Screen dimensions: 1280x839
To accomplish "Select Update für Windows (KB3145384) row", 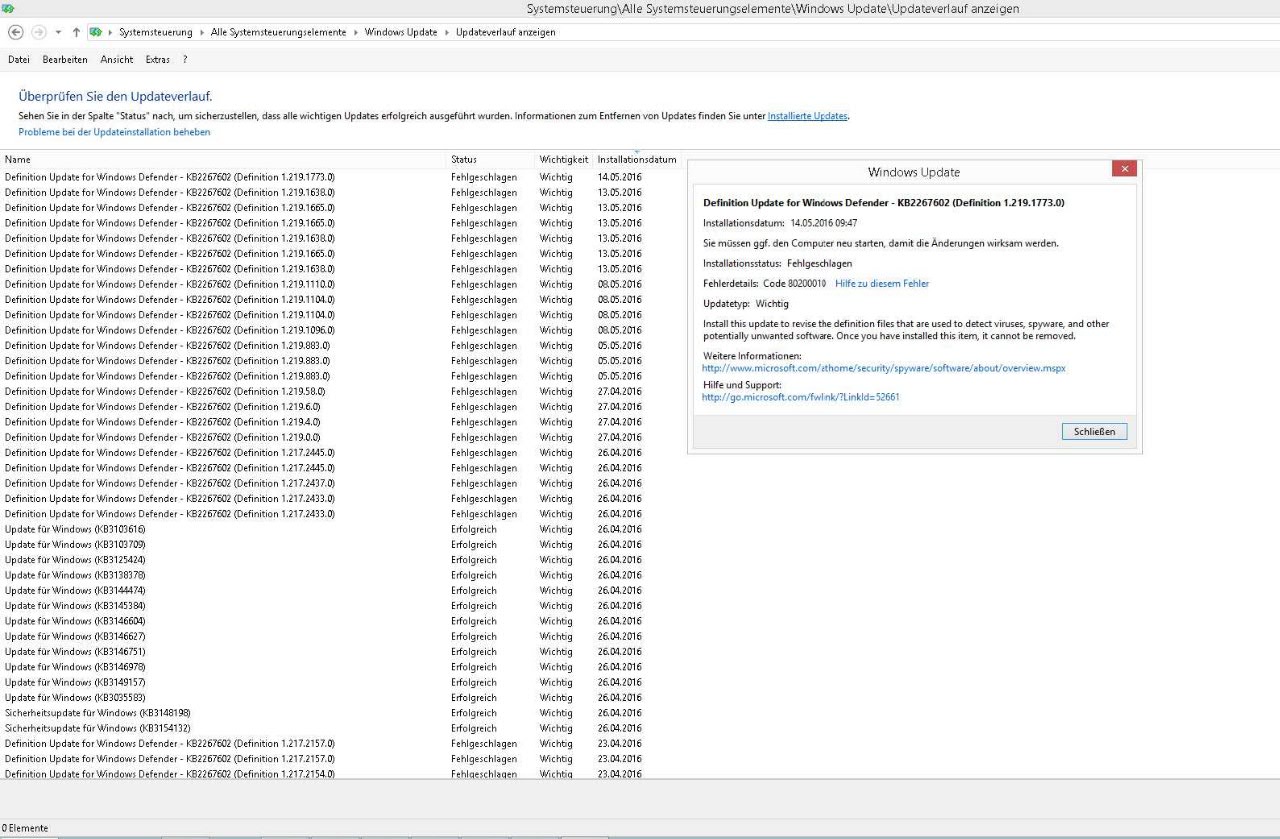I will (323, 606).
